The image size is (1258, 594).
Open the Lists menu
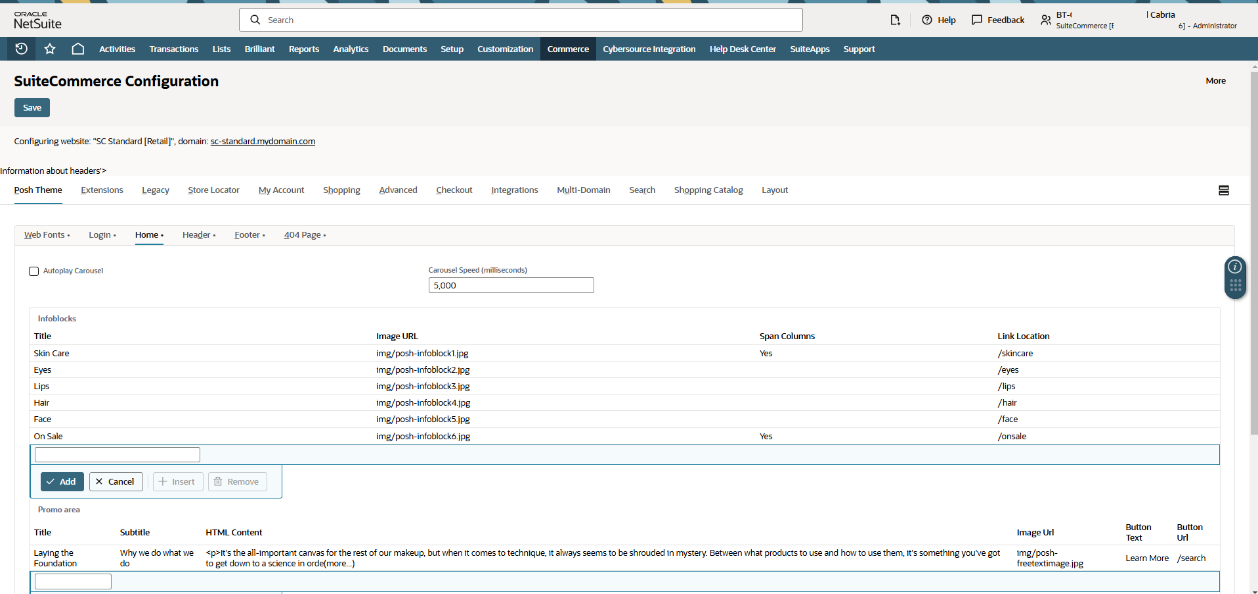tap(222, 49)
